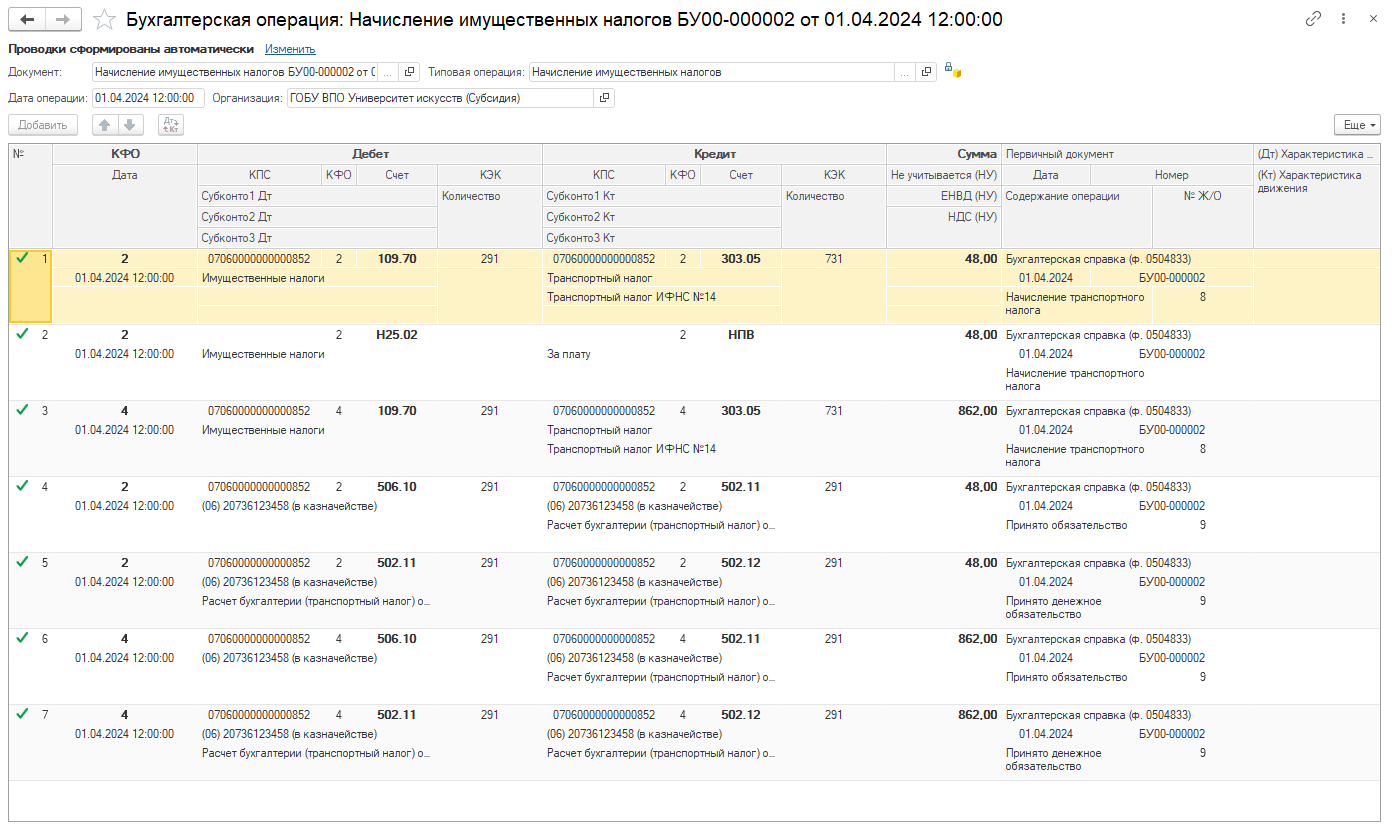
Task: Open the Организация via its open icon
Action: click(x=604, y=98)
